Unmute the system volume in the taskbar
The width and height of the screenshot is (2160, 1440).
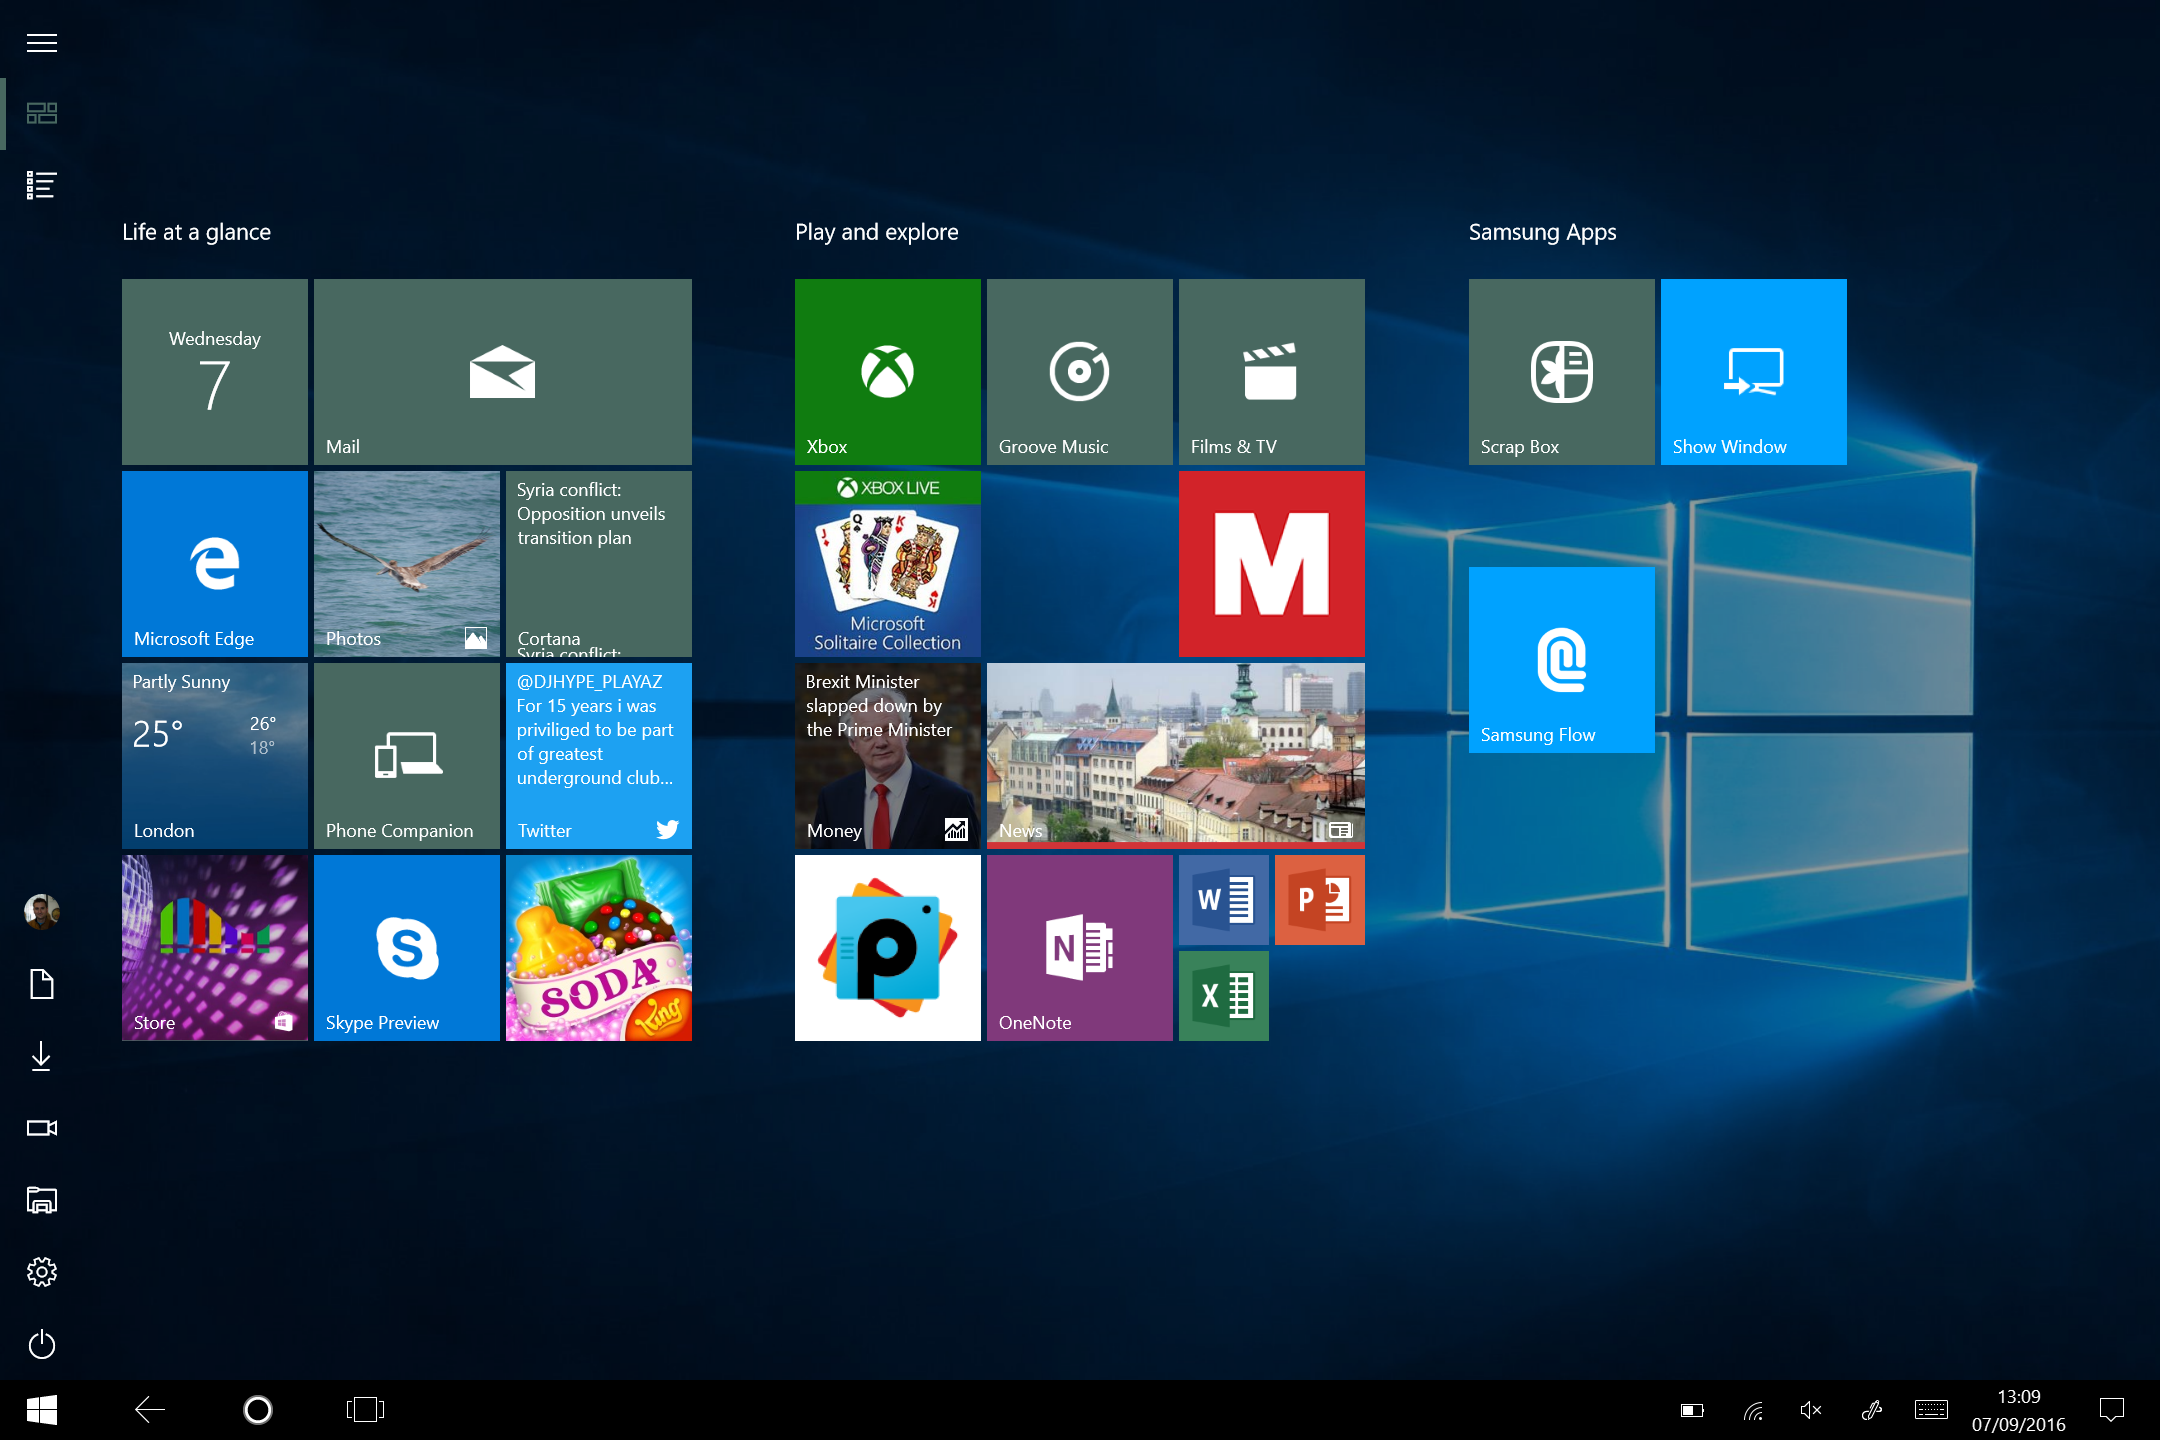(1810, 1410)
